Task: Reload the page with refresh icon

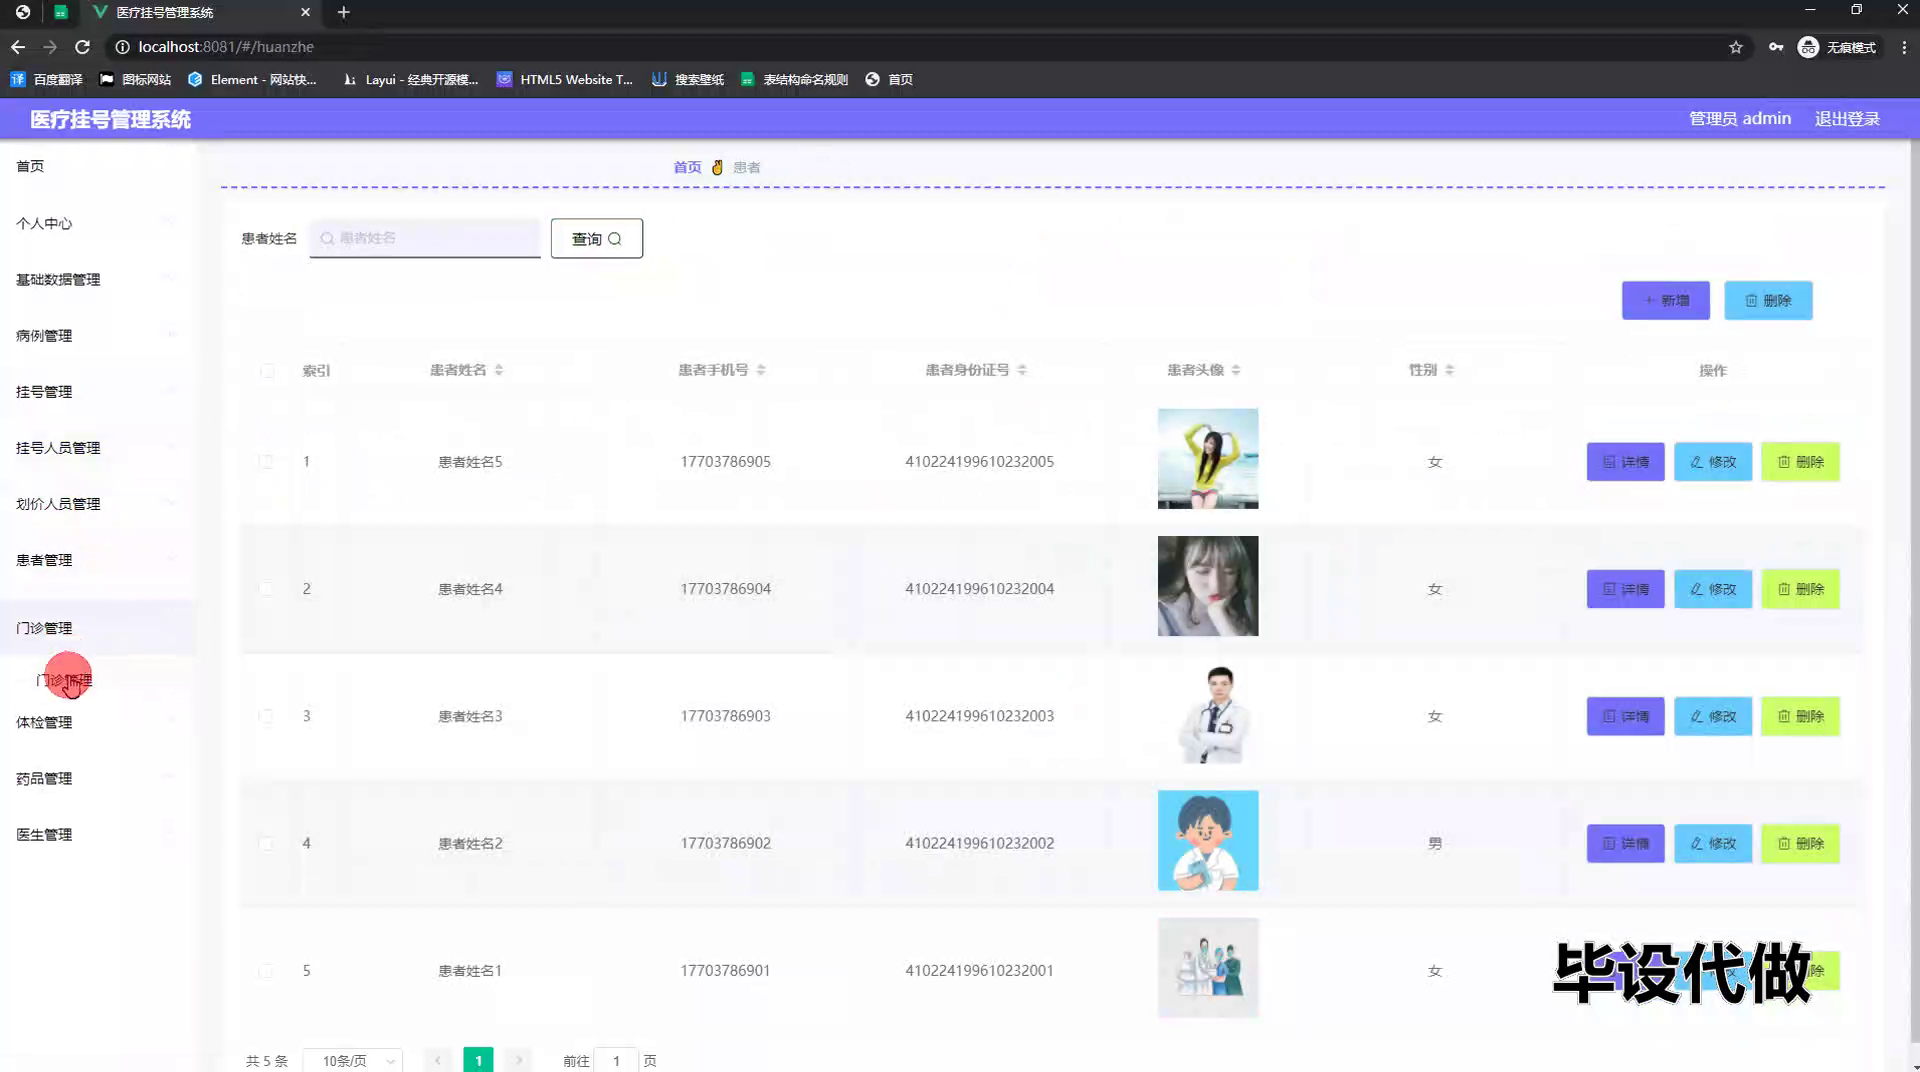Action: (83, 47)
